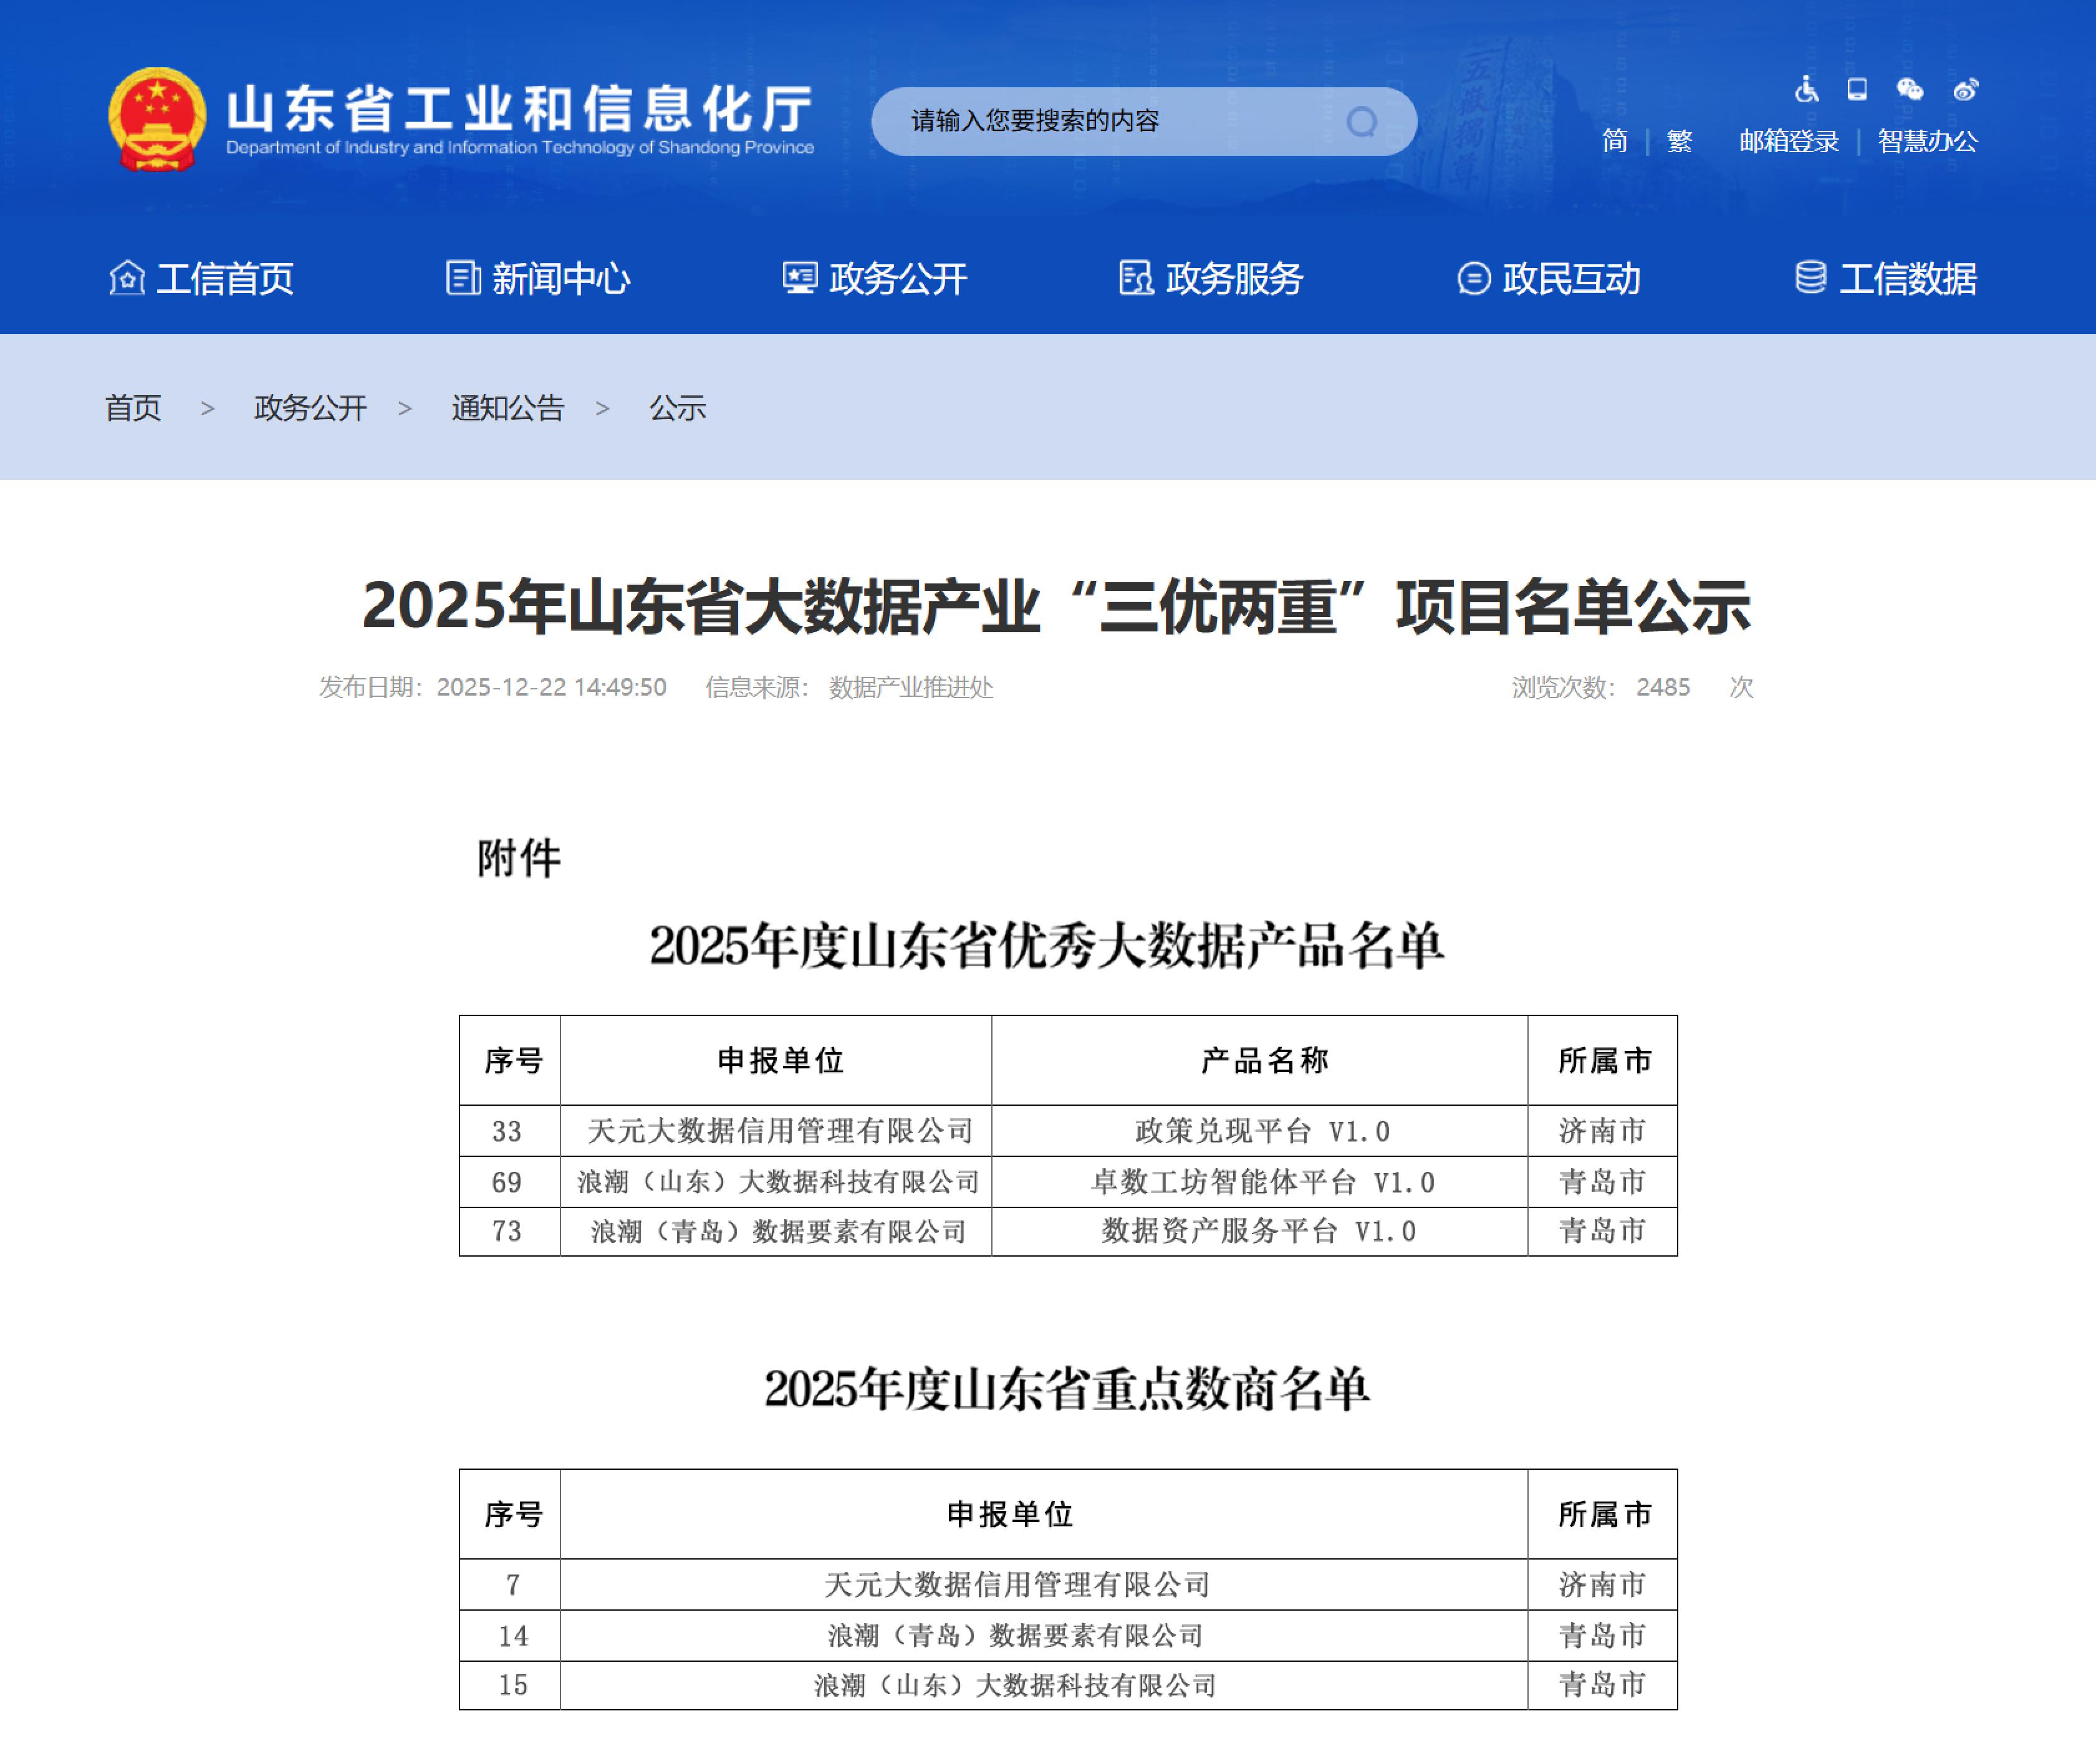Click the national emblem logo

157,120
